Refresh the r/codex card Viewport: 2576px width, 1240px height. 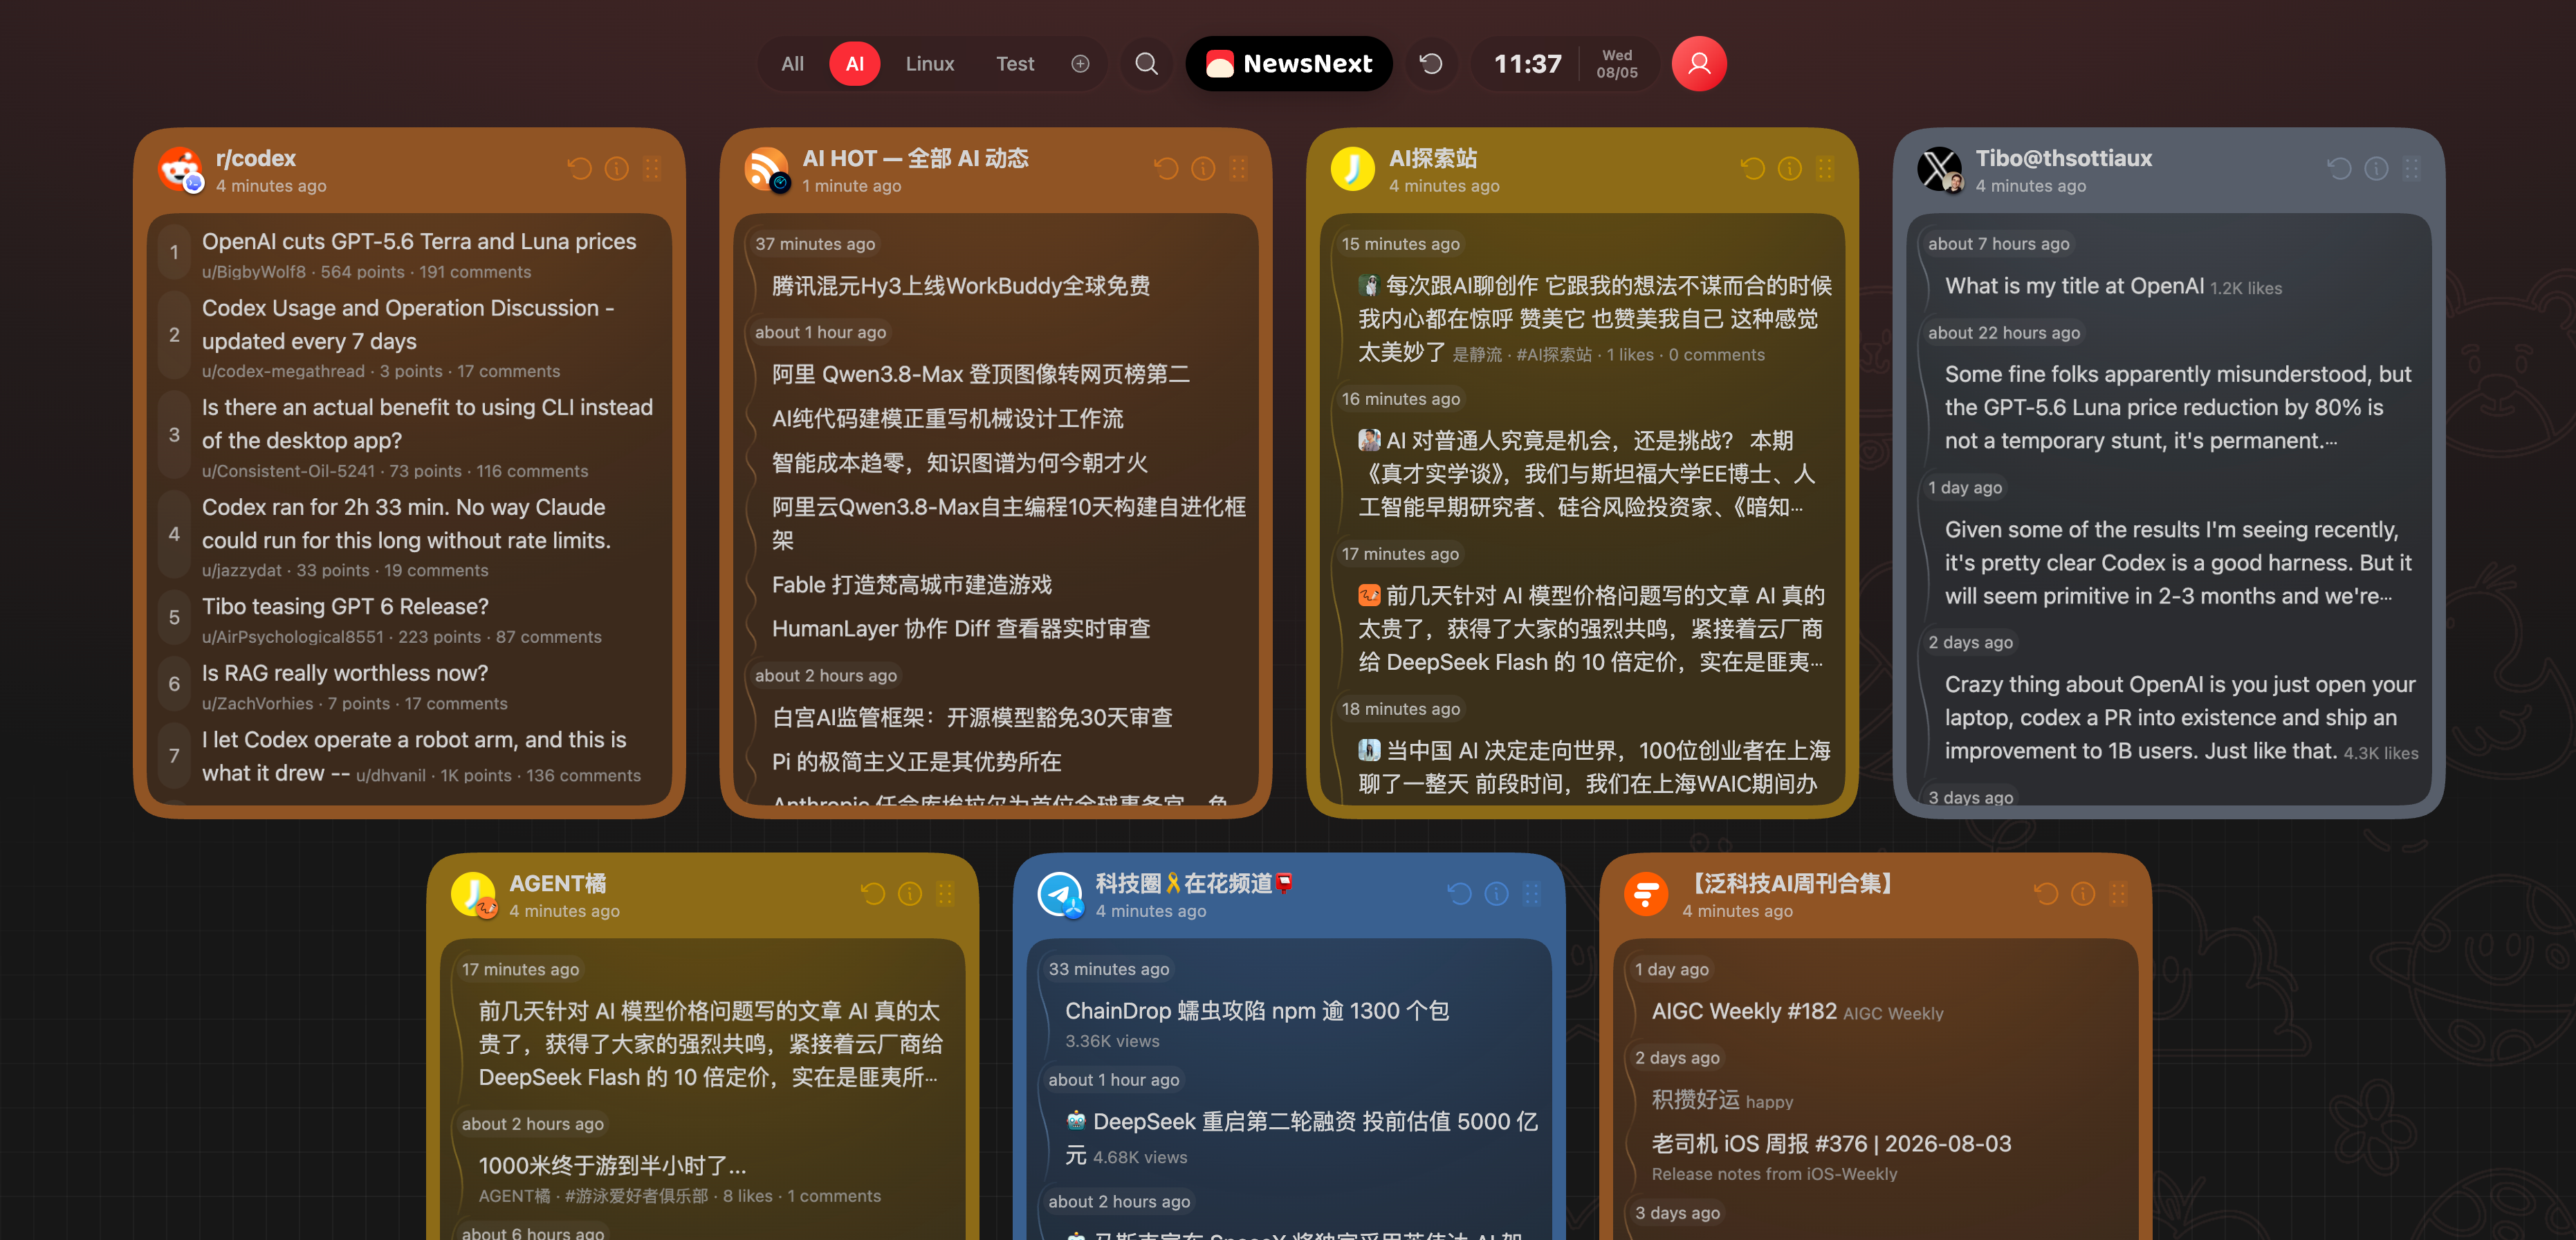click(580, 169)
